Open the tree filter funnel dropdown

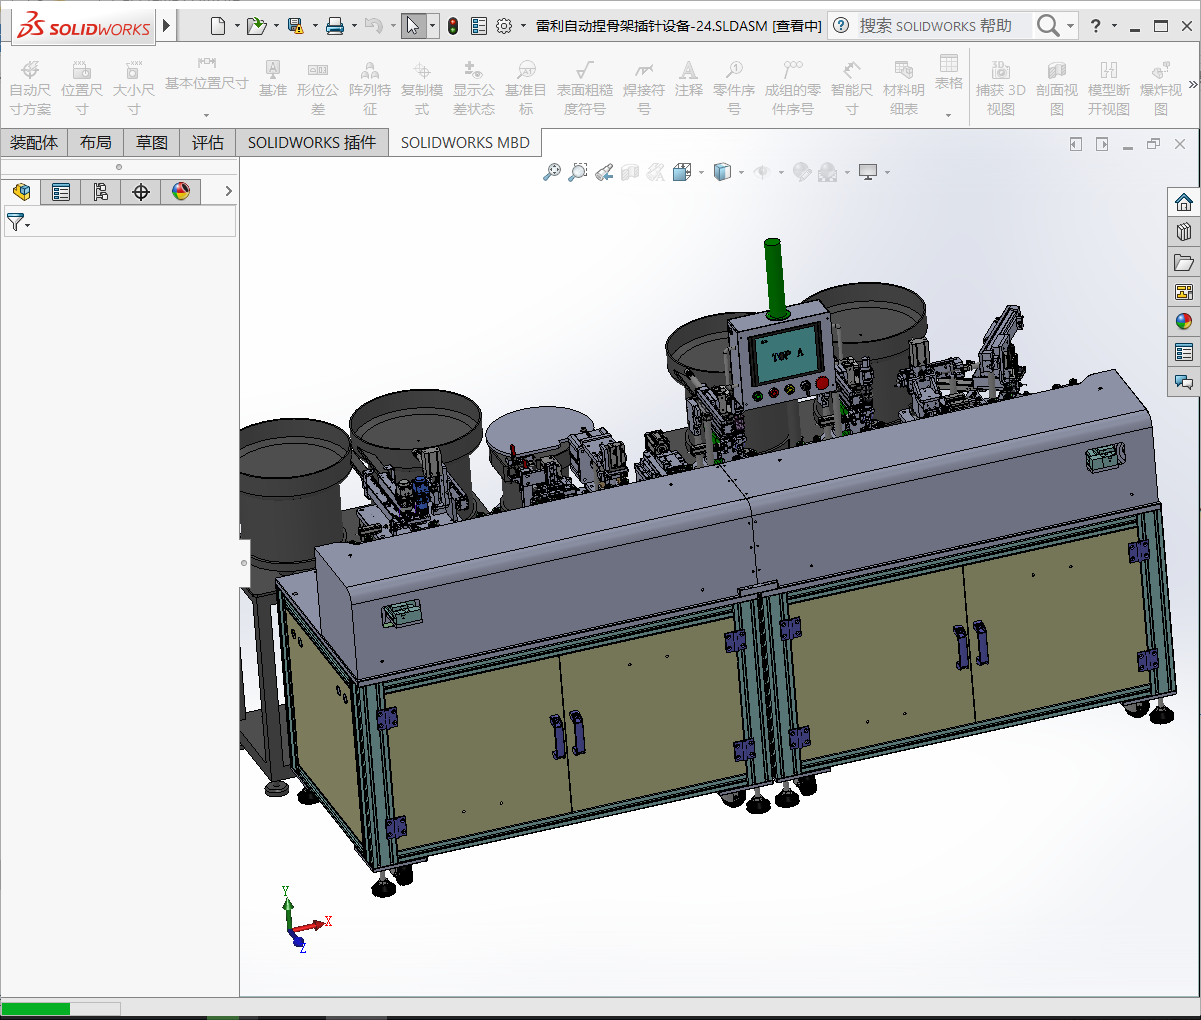click(18, 223)
